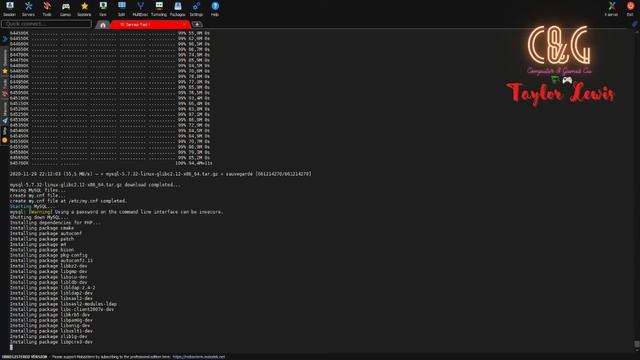This screenshot has height=360, width=640.
Task: Select the red terminal session tab
Action: [x=149, y=24]
